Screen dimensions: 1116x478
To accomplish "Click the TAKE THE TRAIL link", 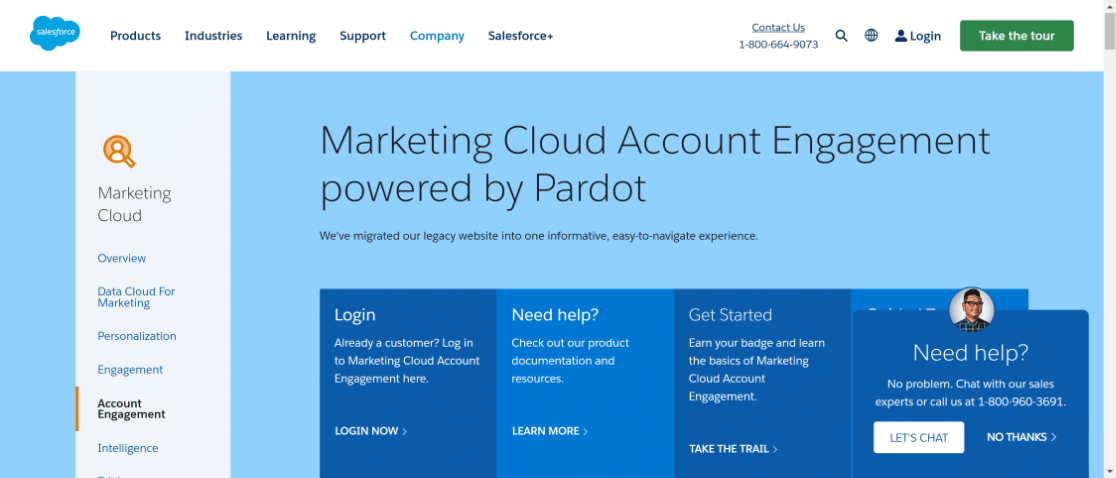I will click(x=733, y=449).
